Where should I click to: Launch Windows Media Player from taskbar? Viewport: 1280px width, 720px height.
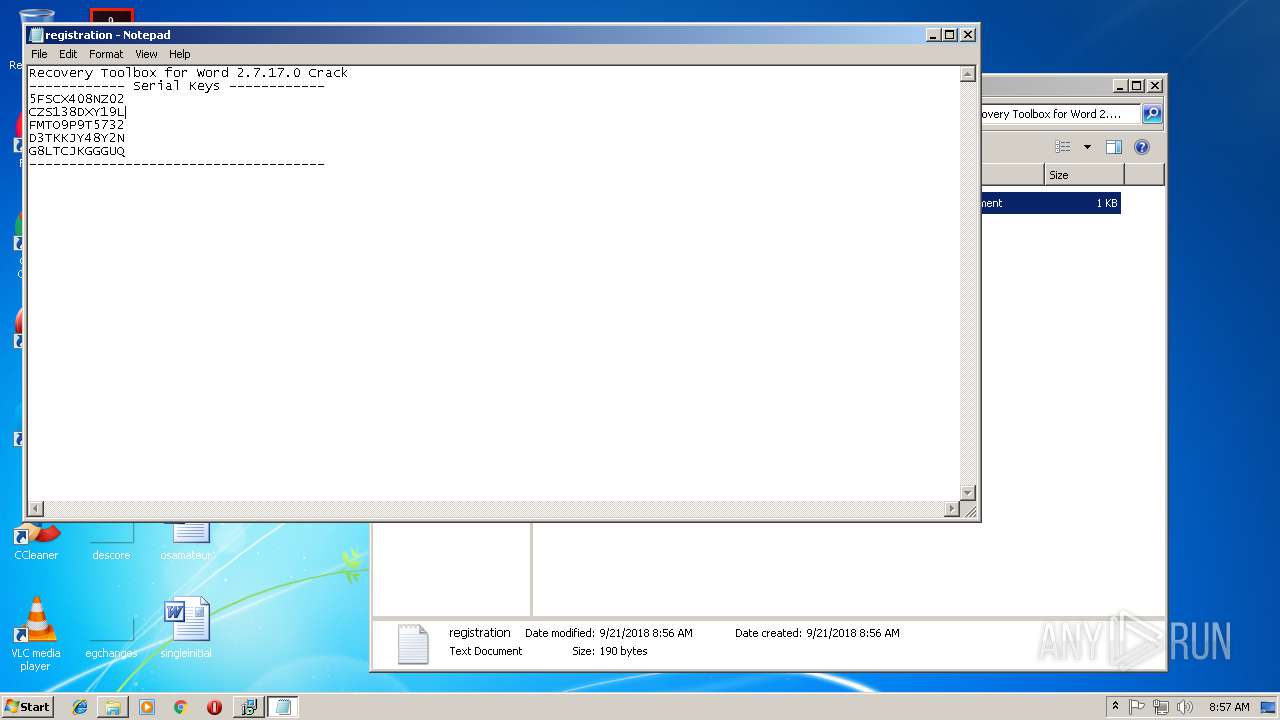147,707
